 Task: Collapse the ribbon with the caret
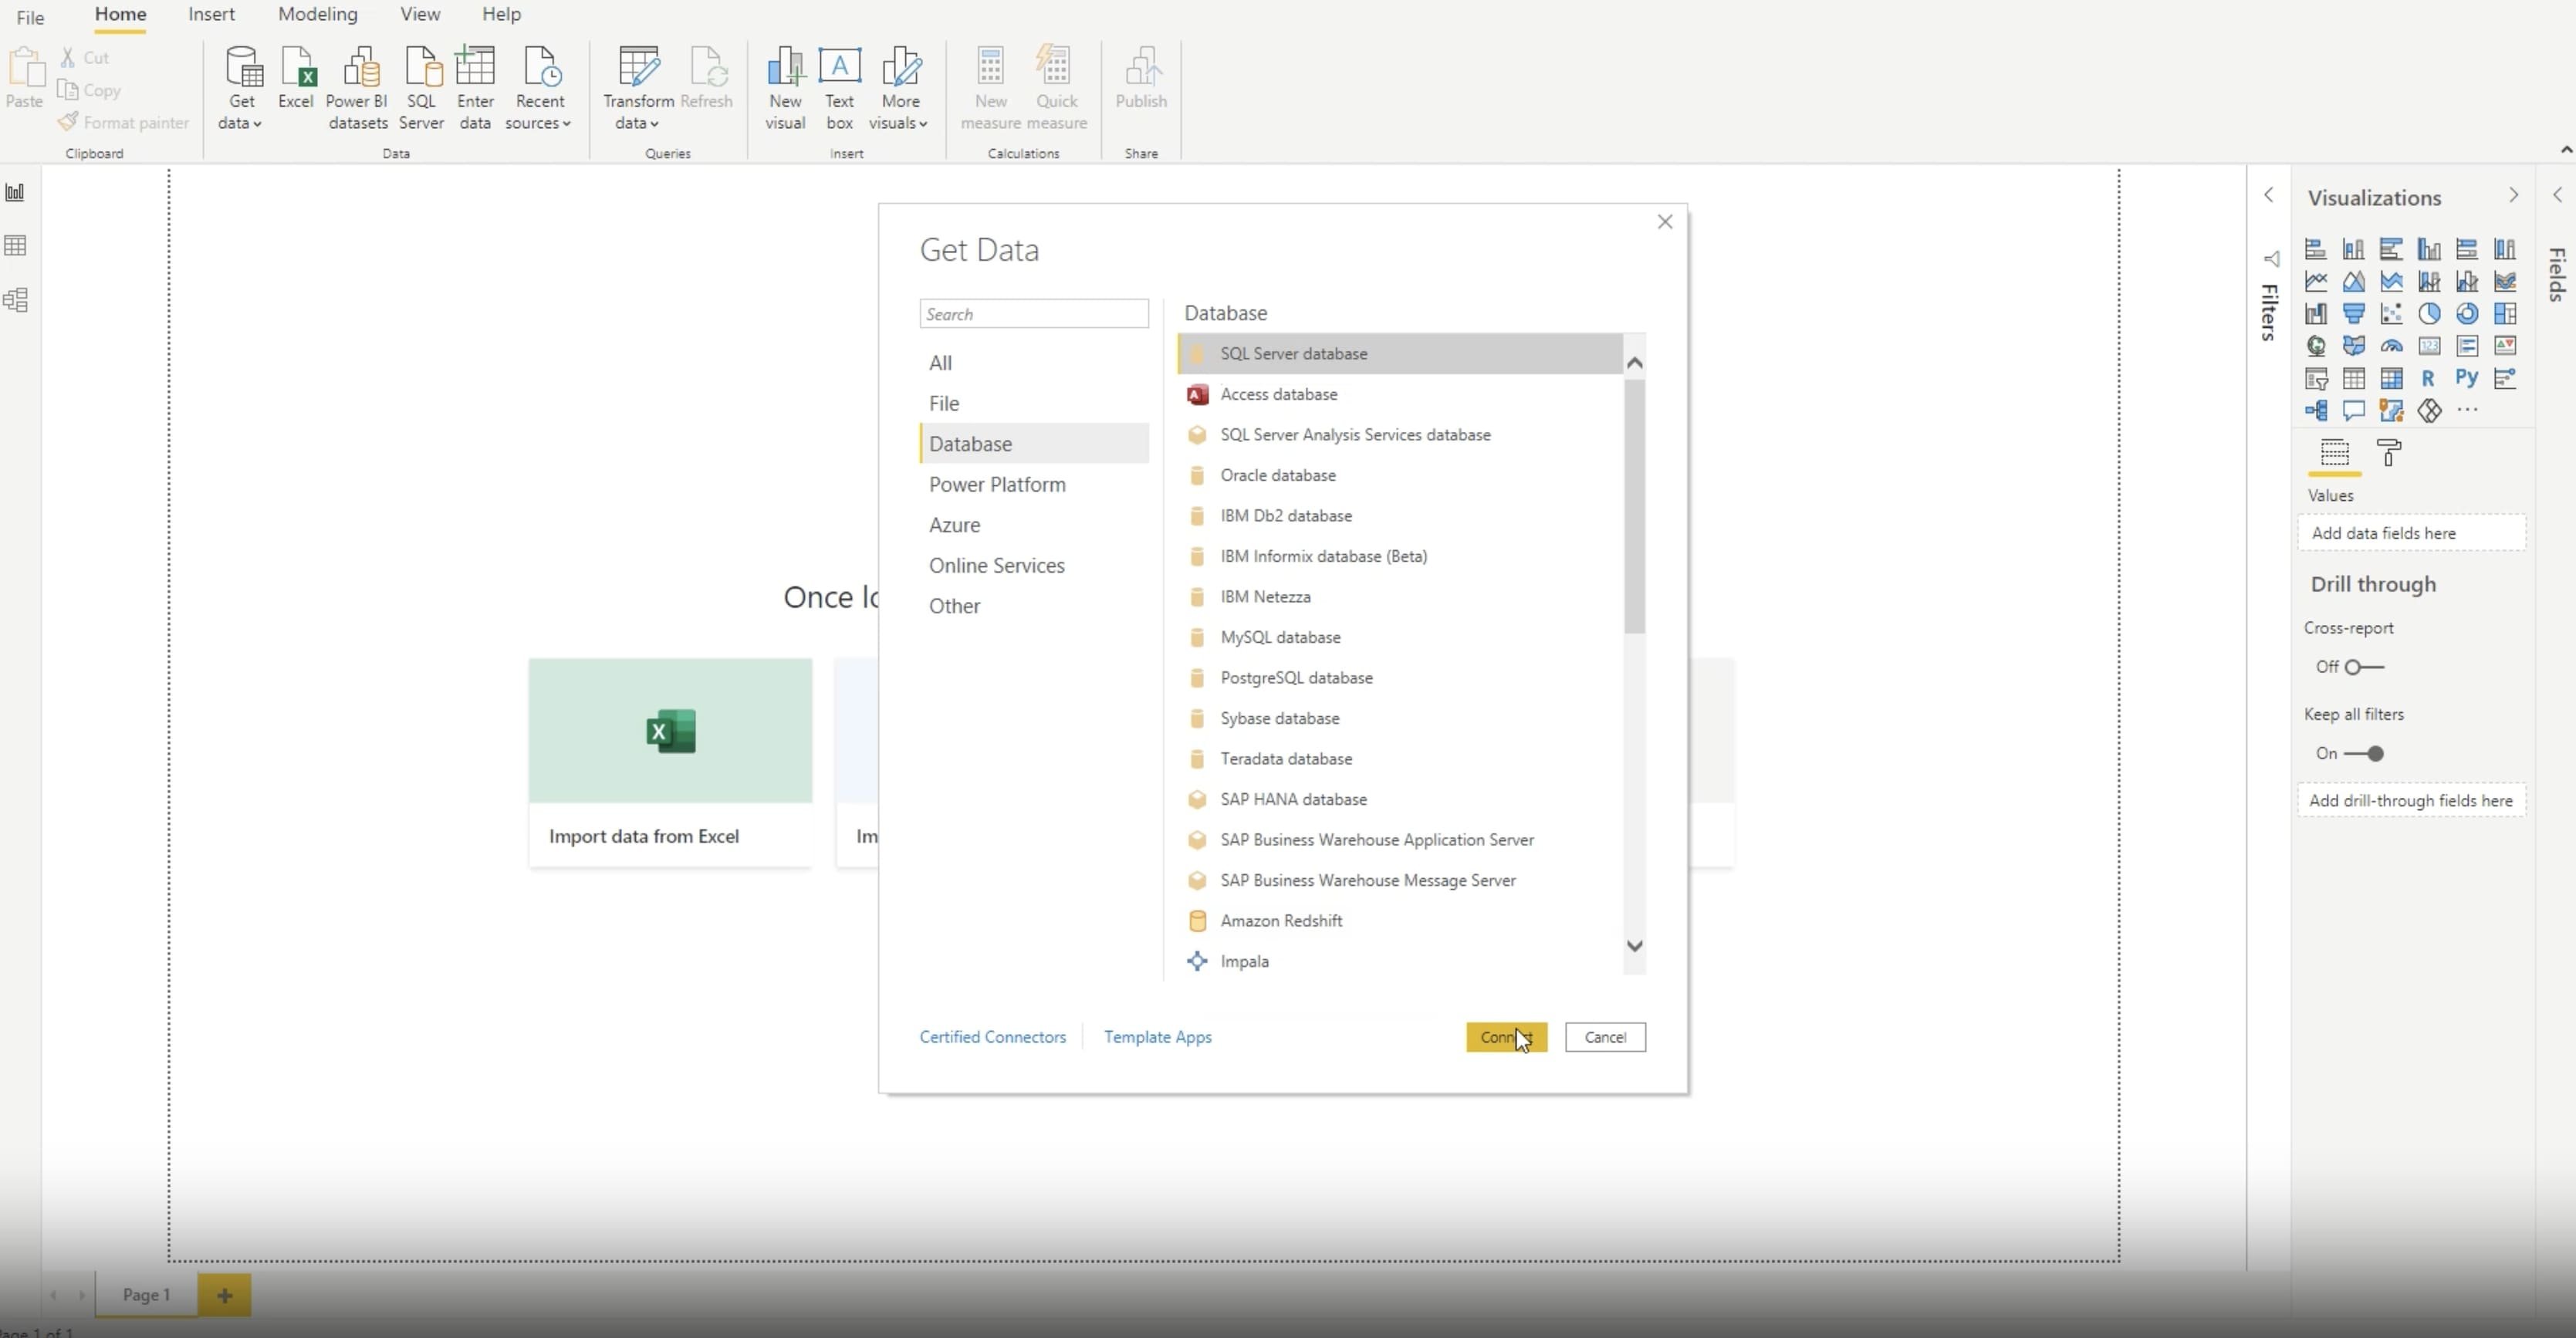coord(2566,150)
